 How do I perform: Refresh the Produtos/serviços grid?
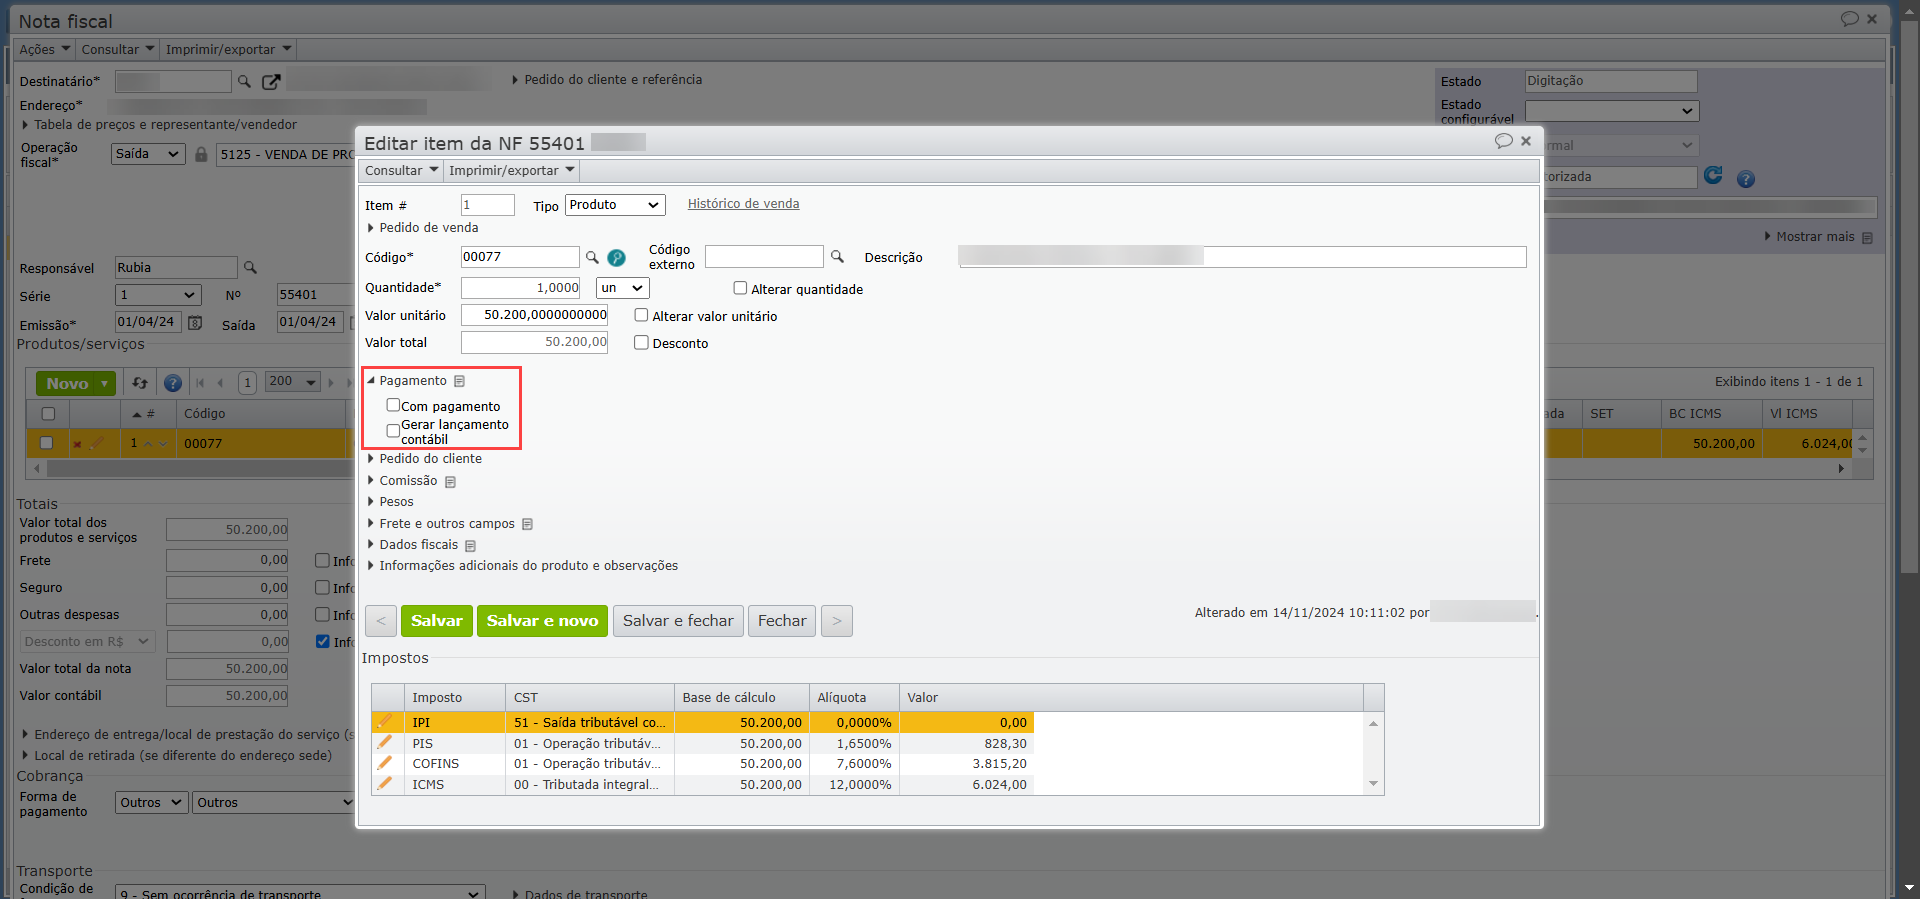[140, 383]
